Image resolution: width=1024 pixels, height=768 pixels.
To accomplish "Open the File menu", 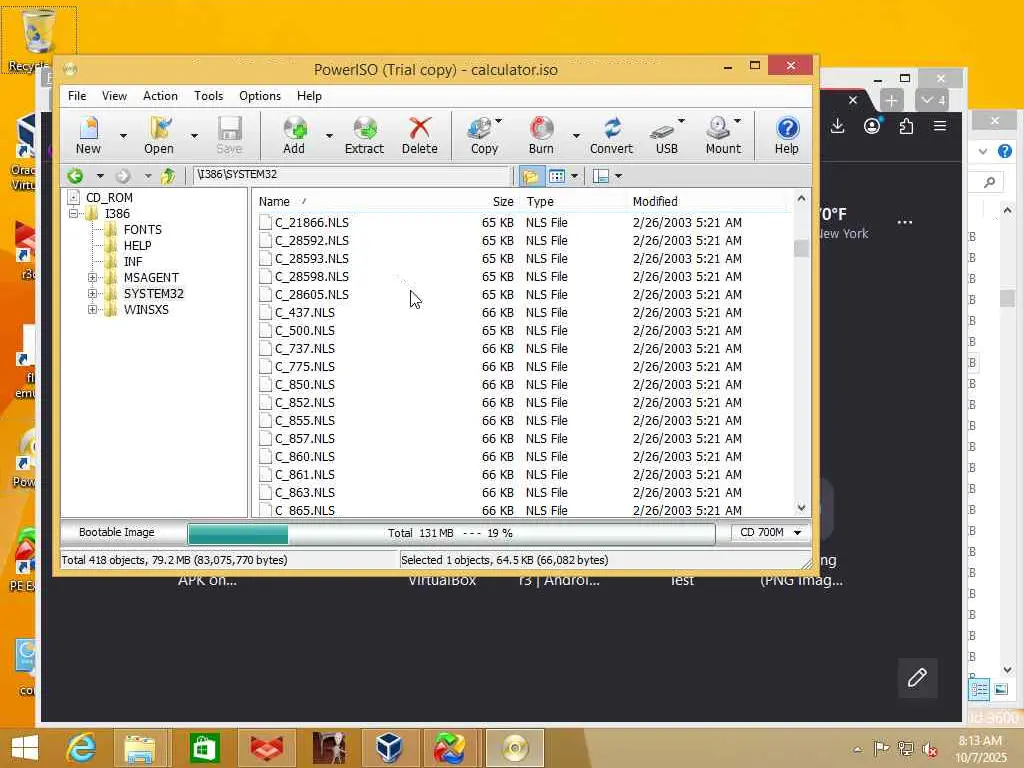I will click(77, 96).
